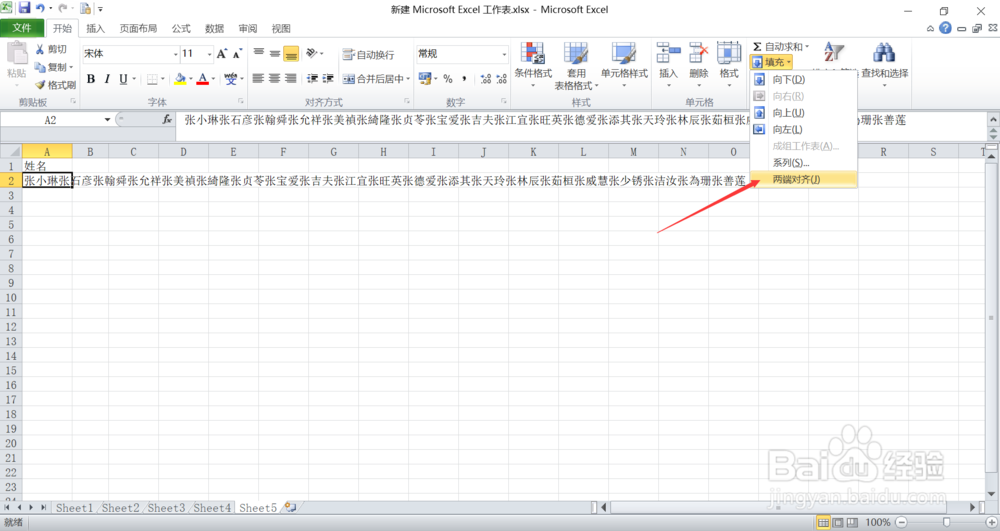Expand the font color dropdown arrow
The width and height of the screenshot is (1000, 531).
(213, 79)
